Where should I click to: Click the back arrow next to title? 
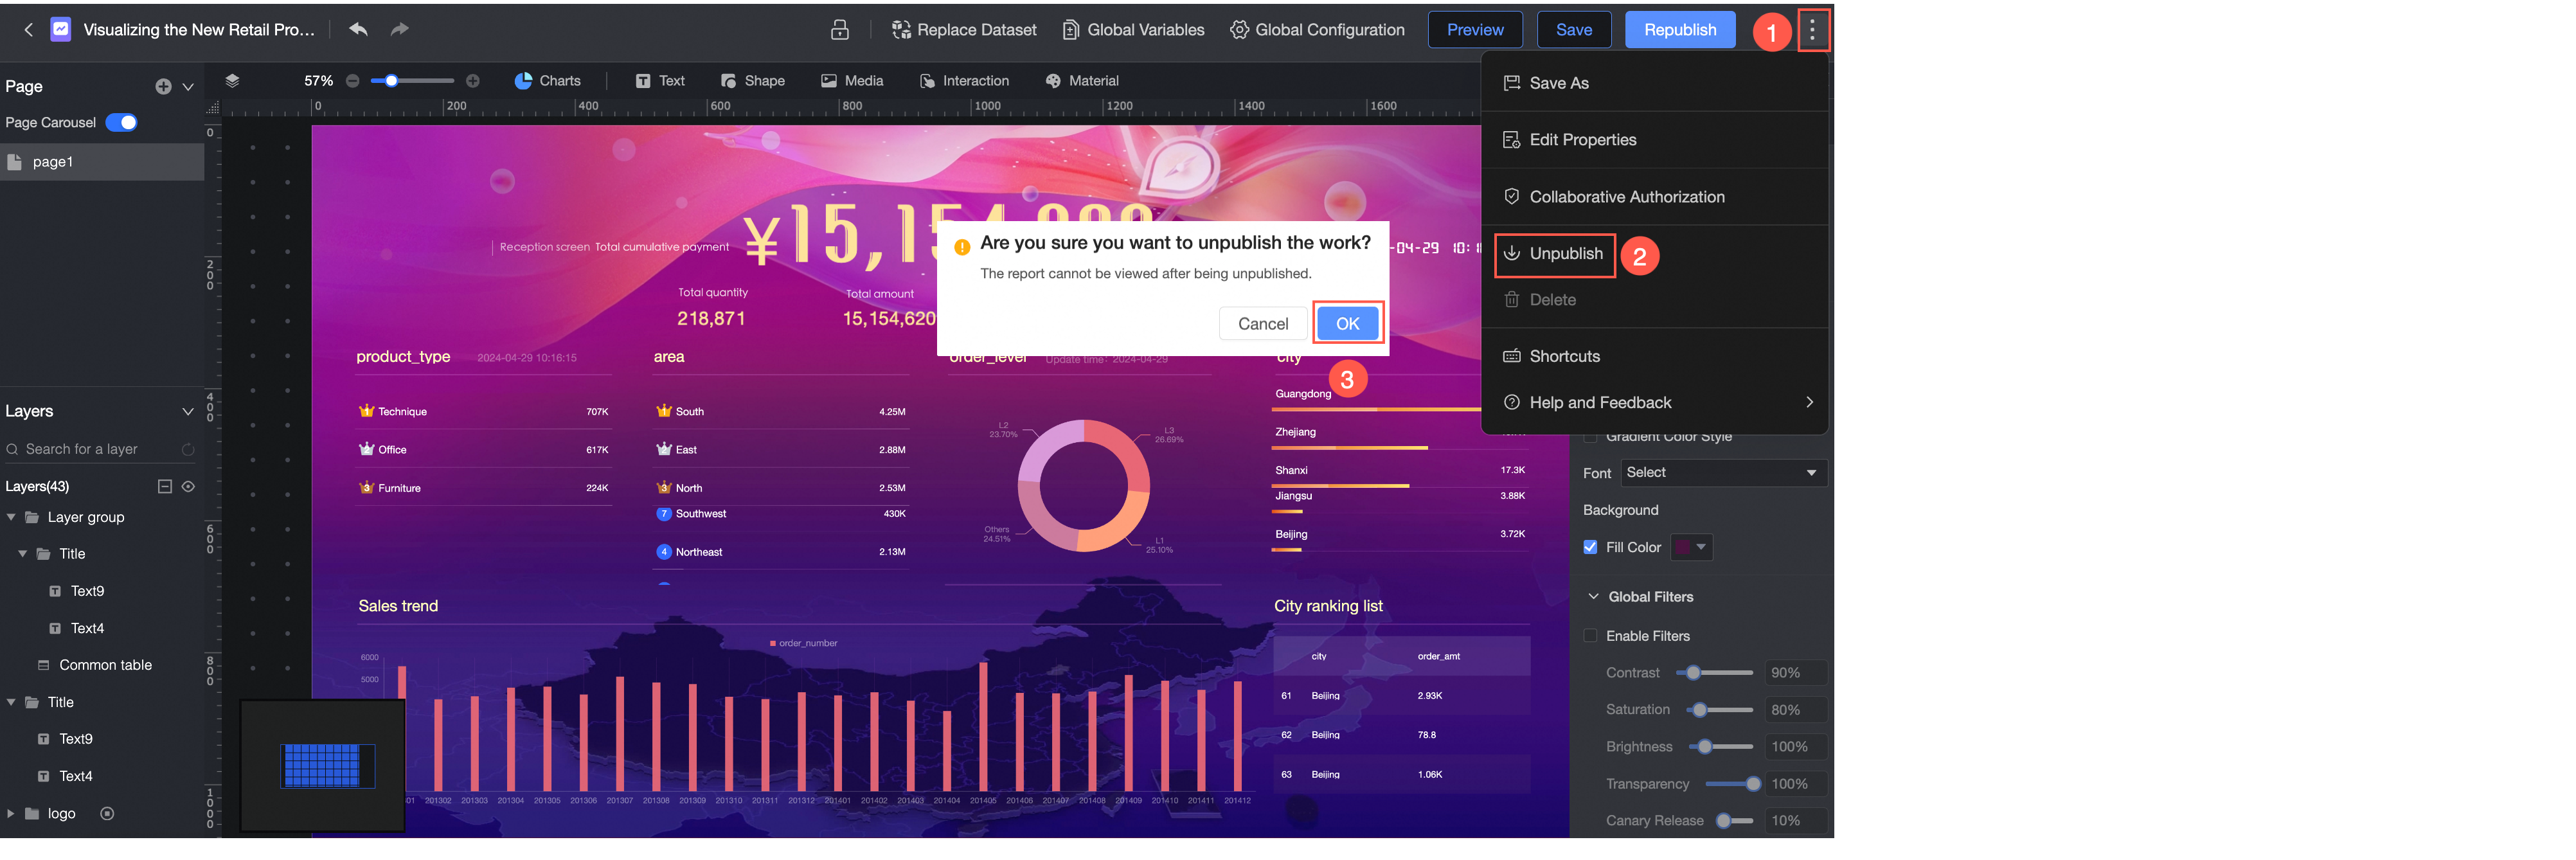tap(28, 30)
